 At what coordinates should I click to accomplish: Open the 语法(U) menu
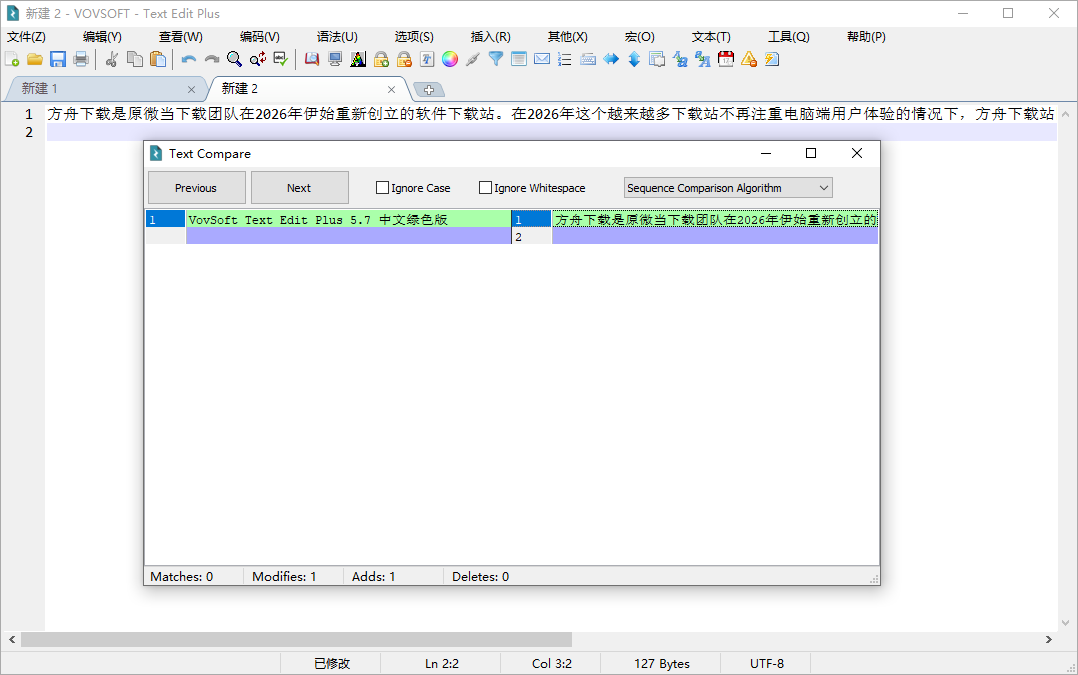[336, 36]
